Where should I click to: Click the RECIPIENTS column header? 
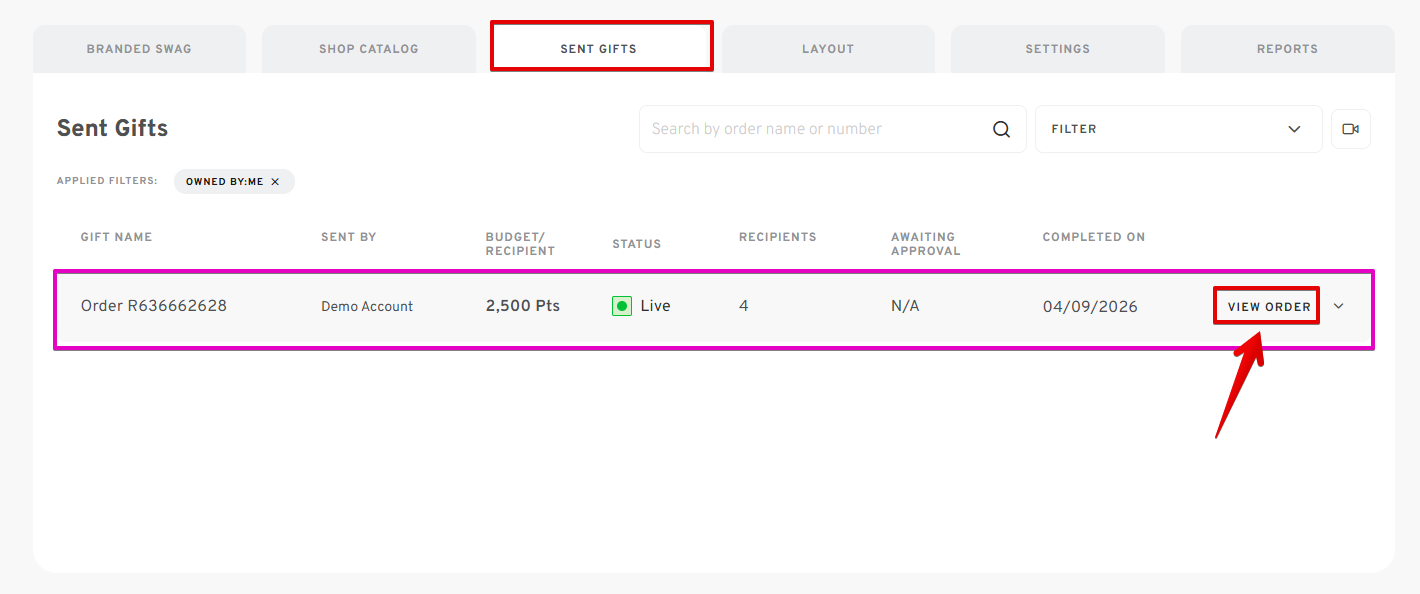pos(778,237)
